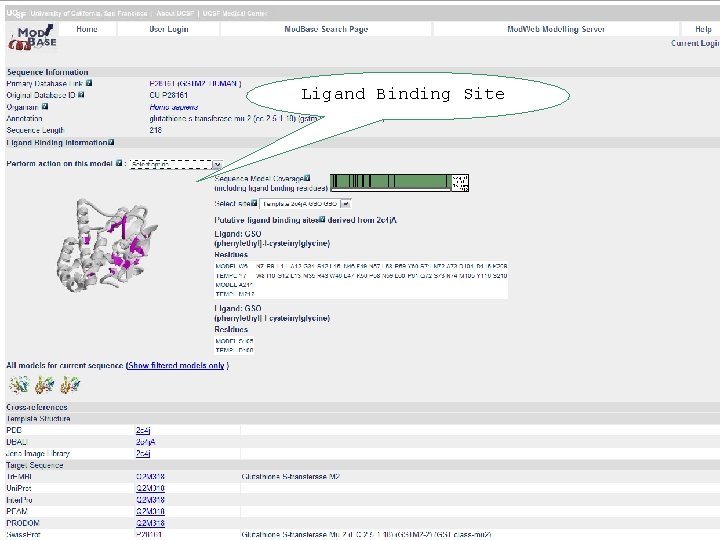Screen dimensions: 720x540
Task: Click the 'Template Structure' heading
Action: 38,419
